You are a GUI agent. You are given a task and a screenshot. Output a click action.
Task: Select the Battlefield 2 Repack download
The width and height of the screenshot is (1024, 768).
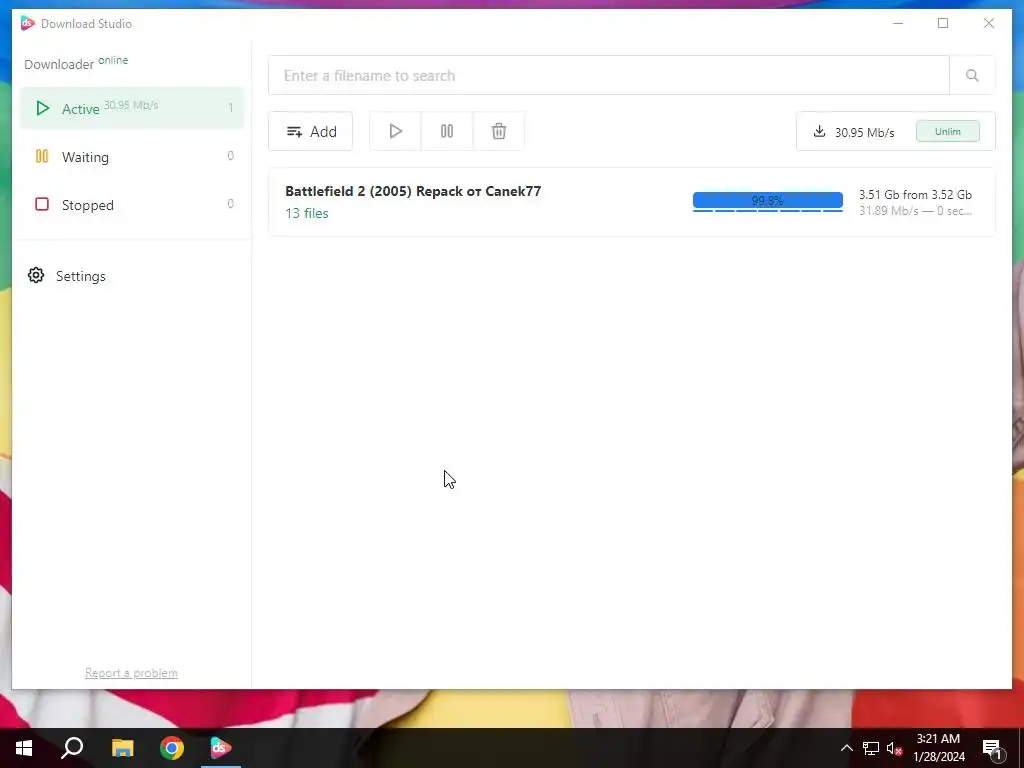pos(632,202)
